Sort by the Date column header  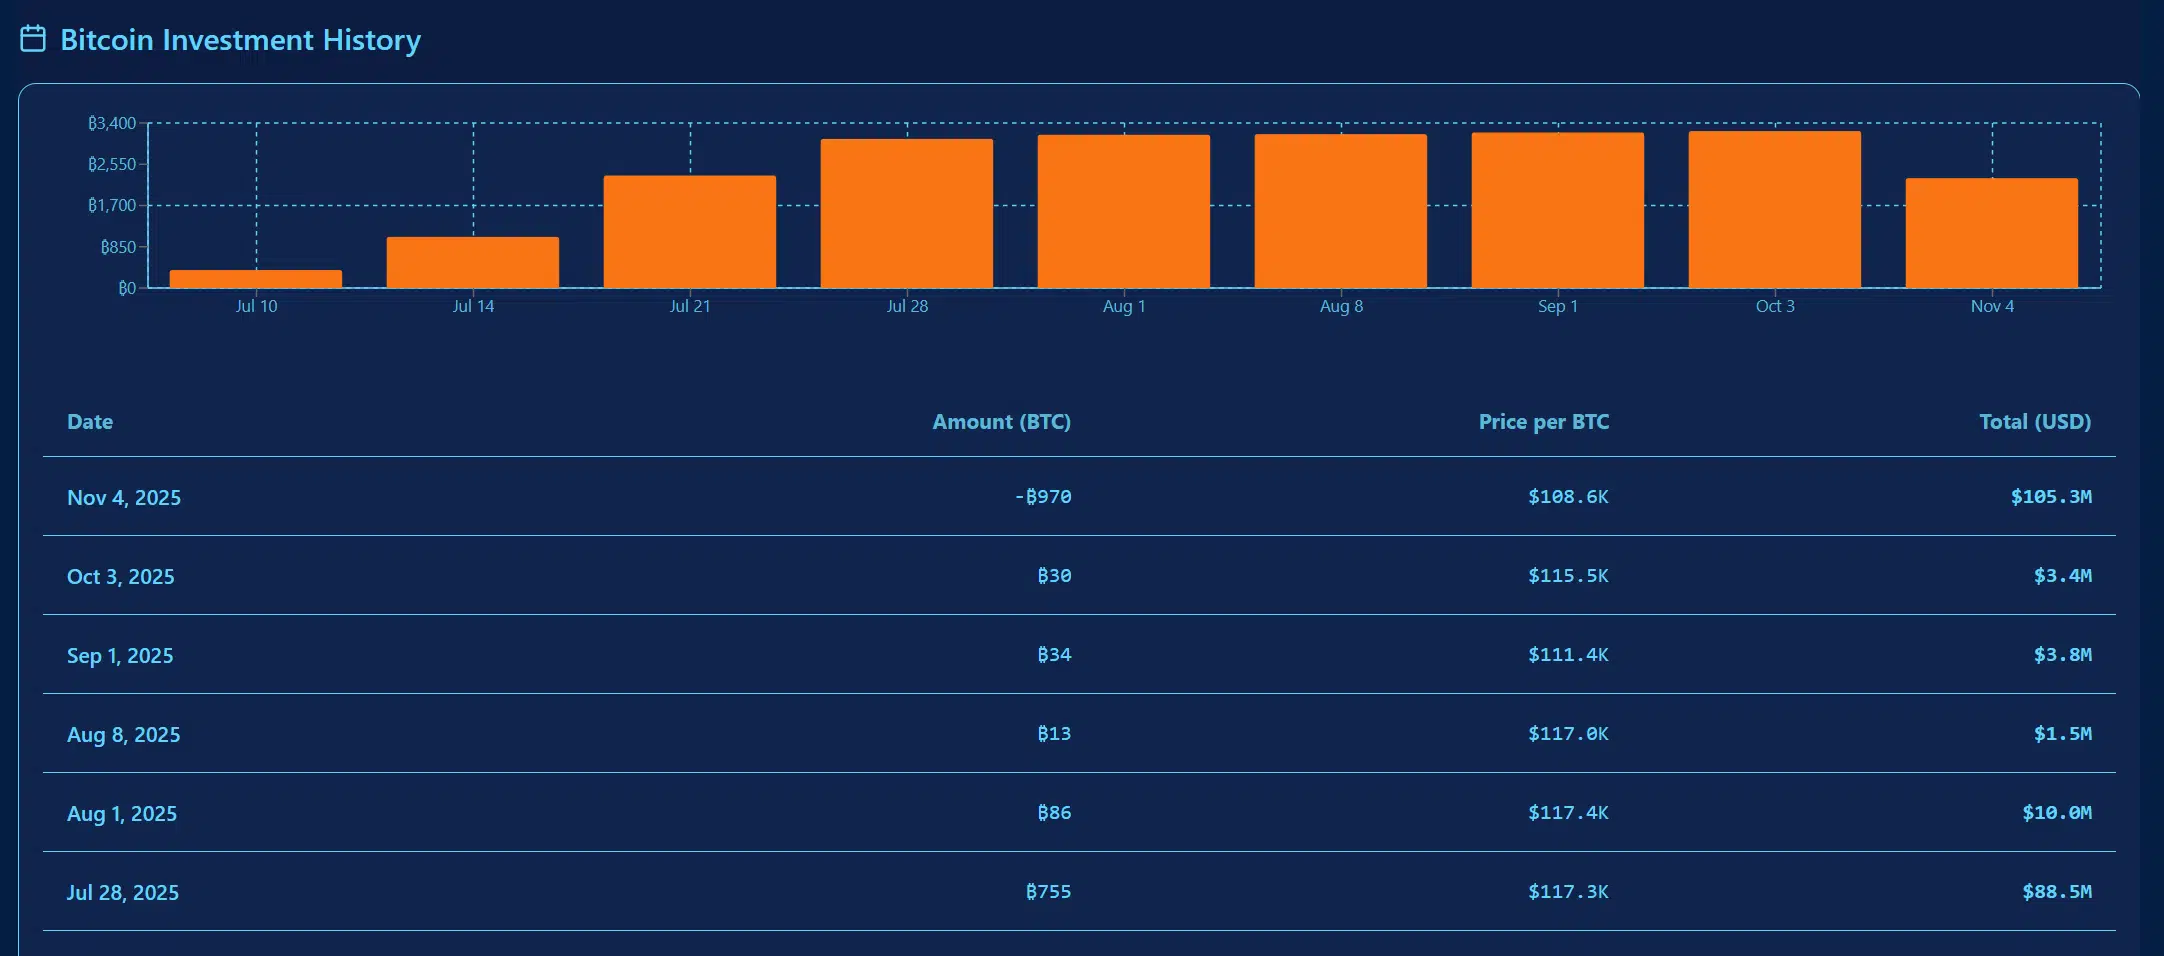pos(90,422)
